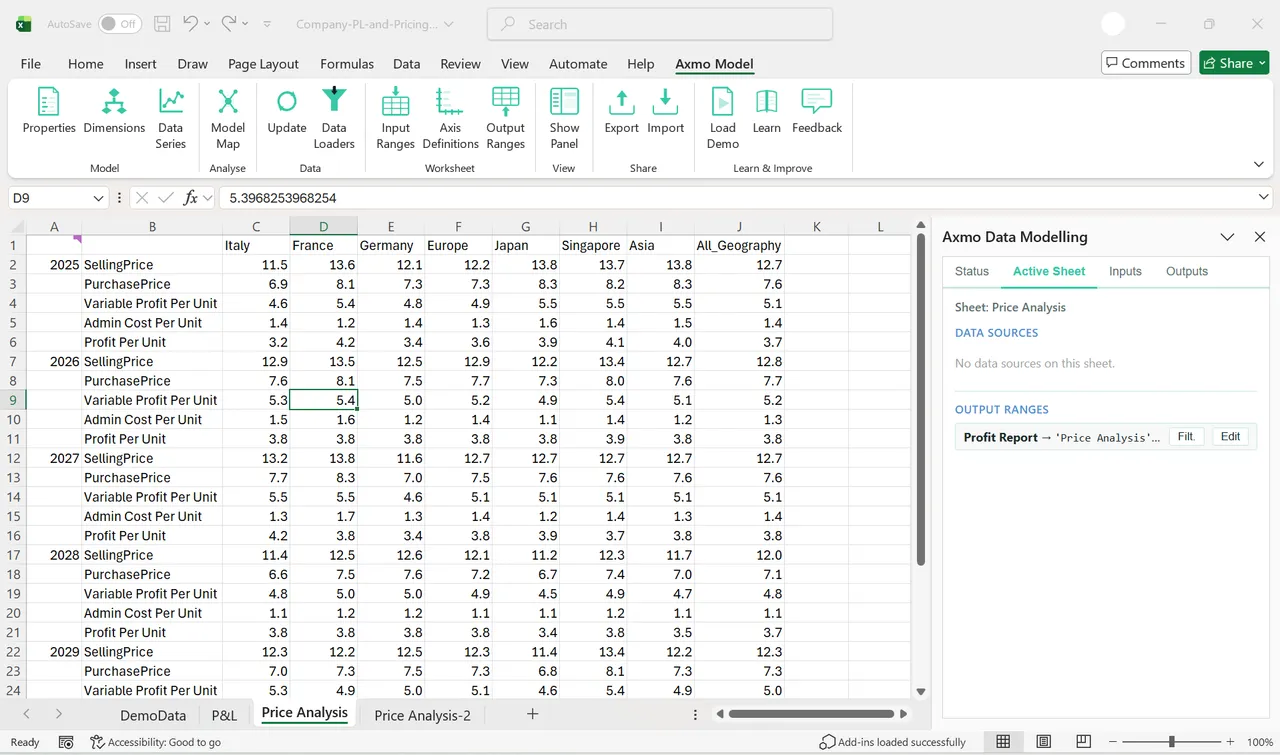Click the Comments button
This screenshot has width=1280, height=755.
[1146, 63]
